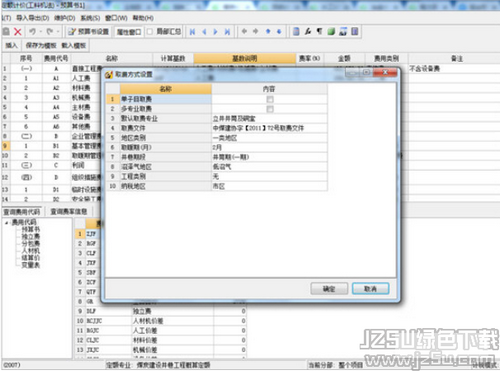This screenshot has width=500, height=371.
Task: Click the 默认取费专业 value cell
Action: pos(269,119)
